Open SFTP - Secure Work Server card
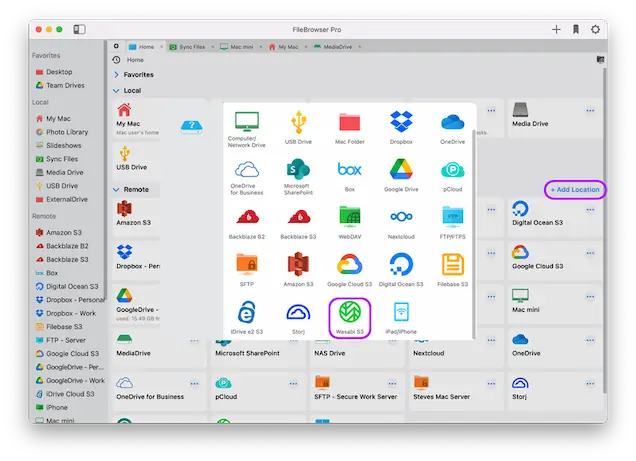 358,390
